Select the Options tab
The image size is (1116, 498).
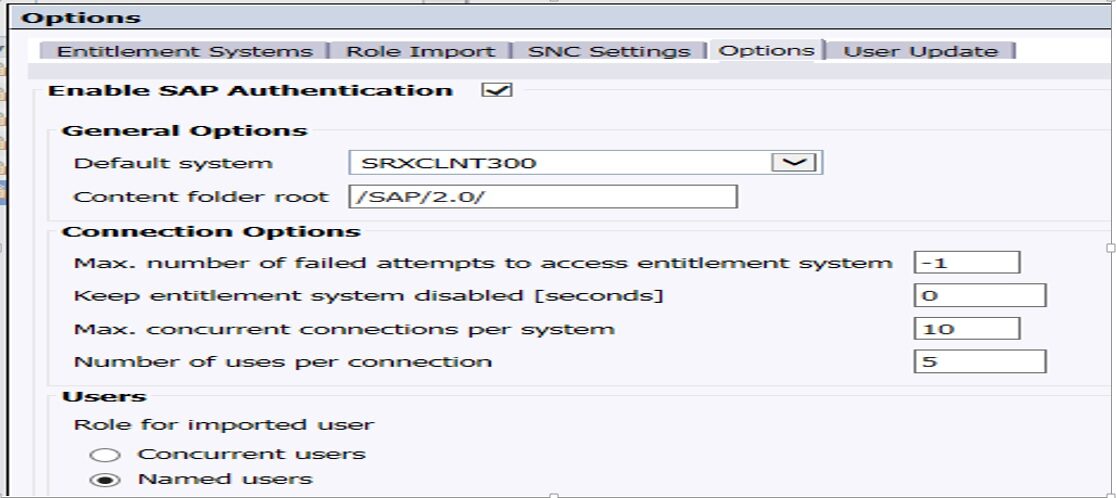[766, 50]
